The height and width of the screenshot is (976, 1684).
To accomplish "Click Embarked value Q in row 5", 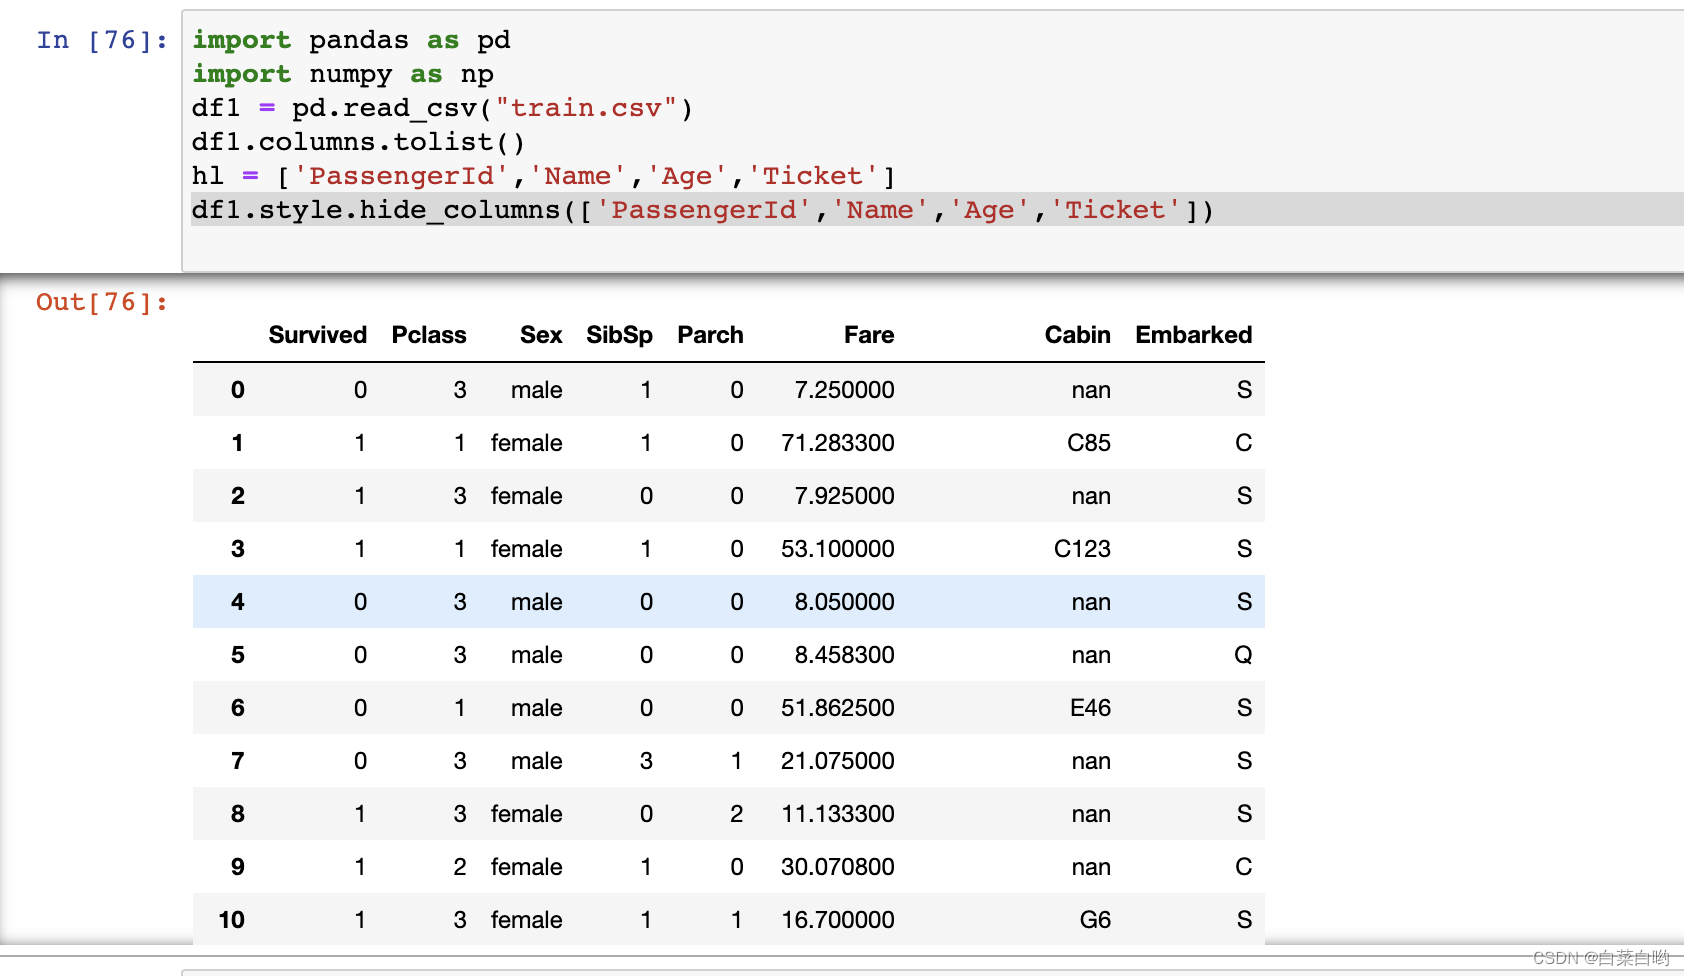I will [x=1243, y=655].
